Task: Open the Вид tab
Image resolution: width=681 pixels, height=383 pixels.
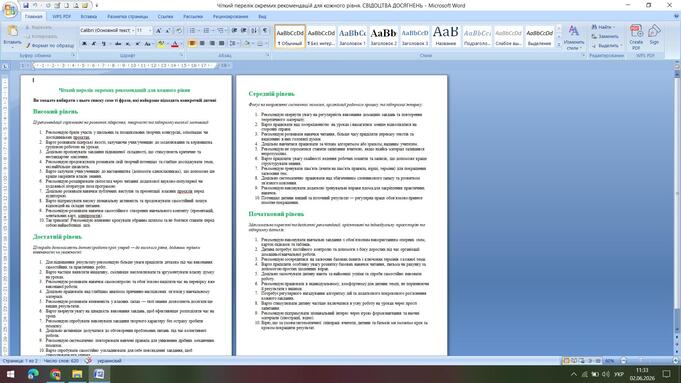Action: [262, 17]
